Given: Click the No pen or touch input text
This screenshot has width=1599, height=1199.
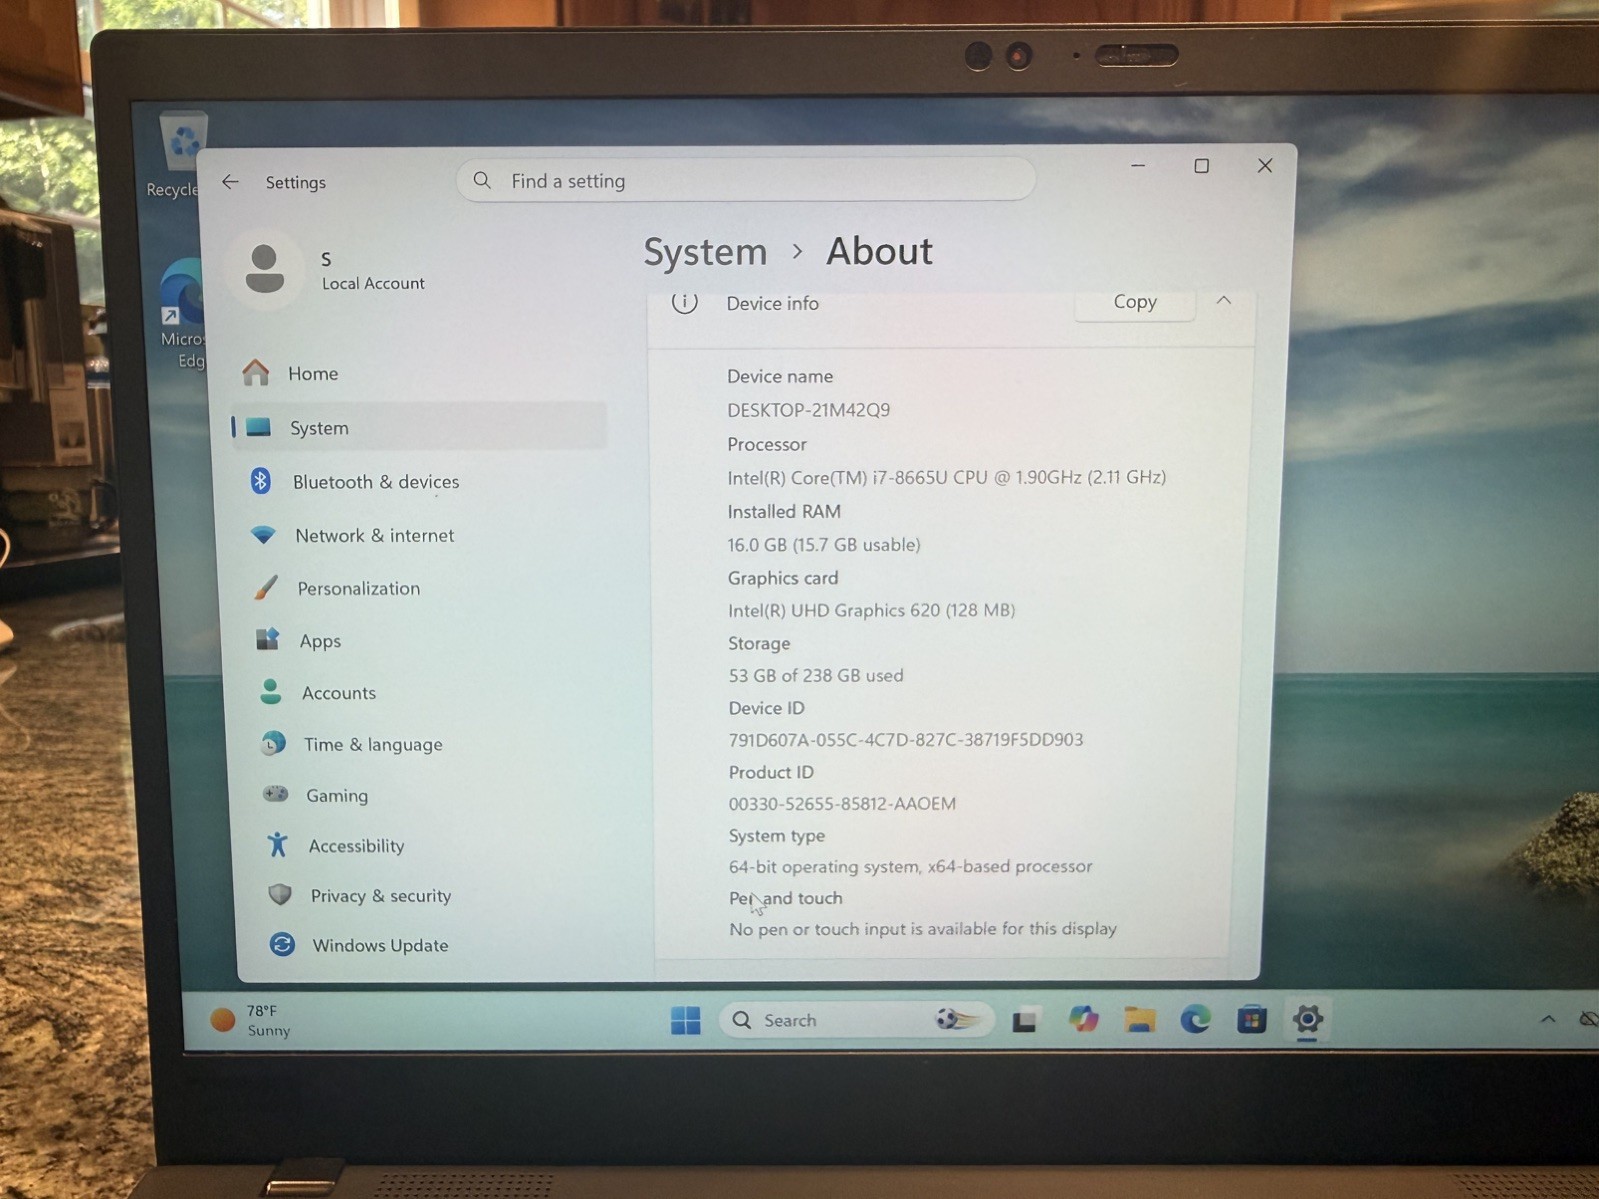Looking at the screenshot, I should click(x=923, y=928).
